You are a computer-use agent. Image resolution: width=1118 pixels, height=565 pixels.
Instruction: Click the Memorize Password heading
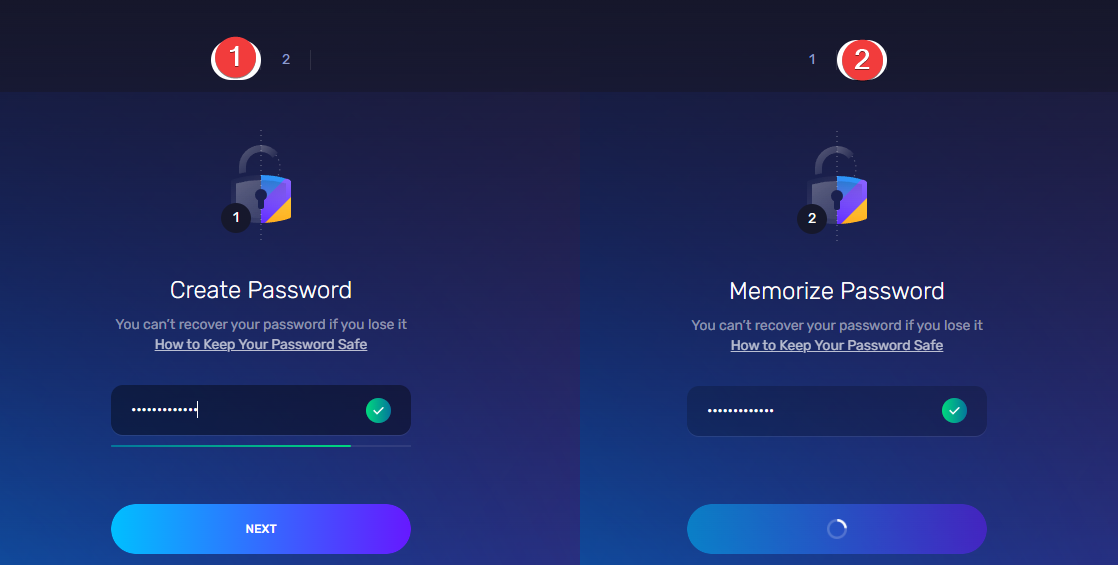coord(837,291)
